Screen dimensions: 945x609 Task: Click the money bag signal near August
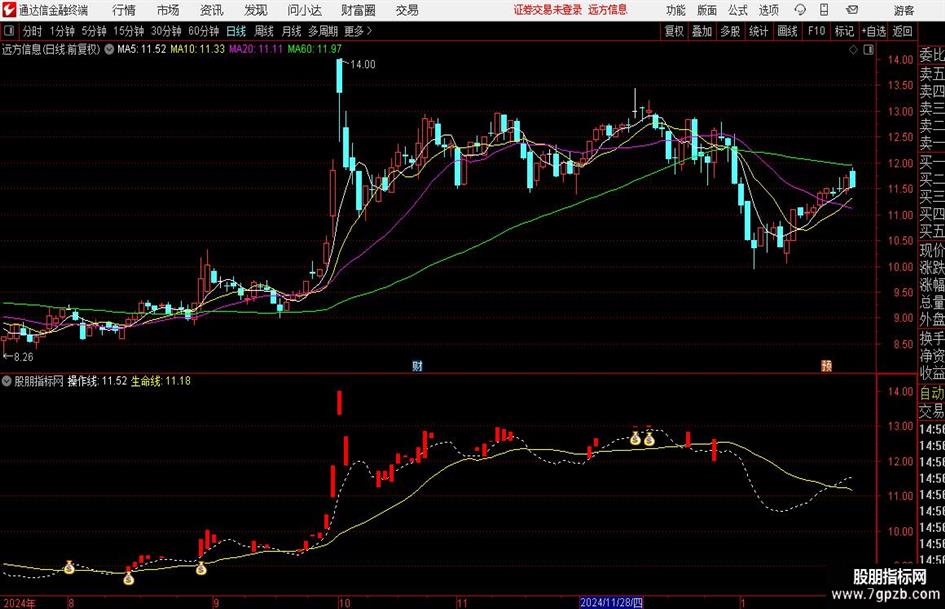(x=69, y=567)
